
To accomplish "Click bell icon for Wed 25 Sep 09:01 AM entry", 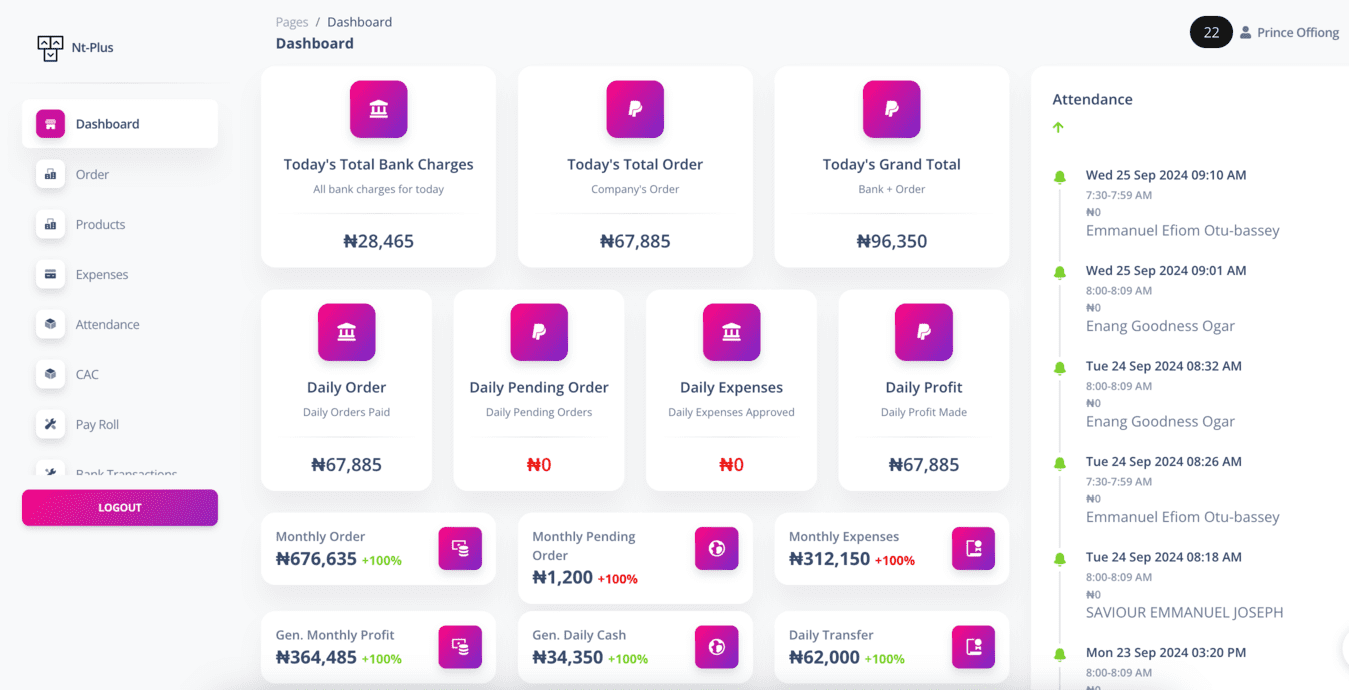I will pos(1060,272).
